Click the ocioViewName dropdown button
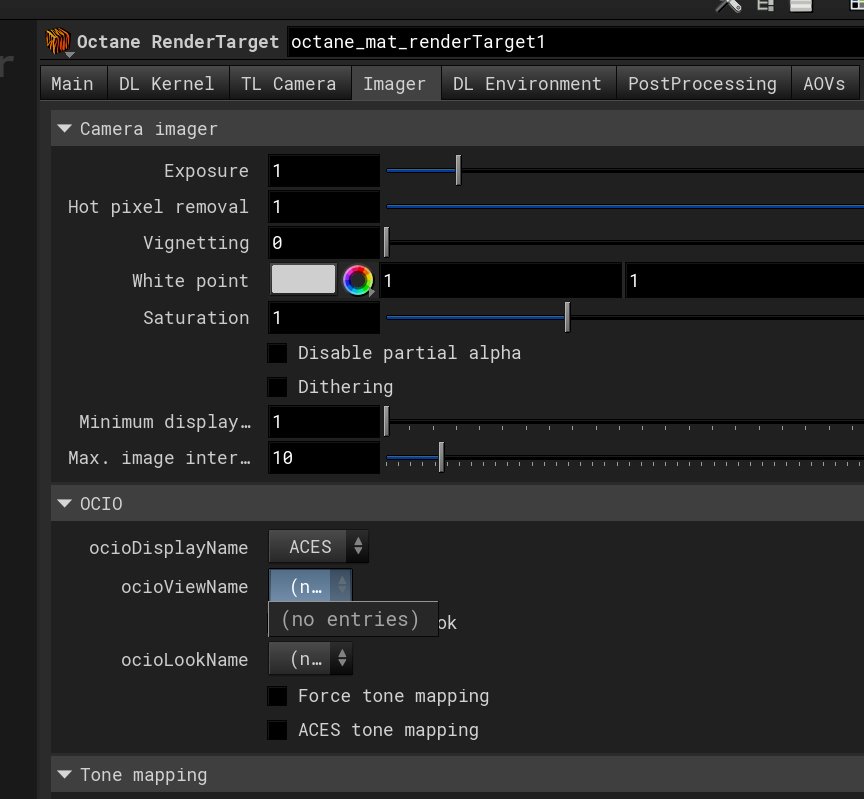Screen dimensions: 864x799 click(x=310, y=586)
